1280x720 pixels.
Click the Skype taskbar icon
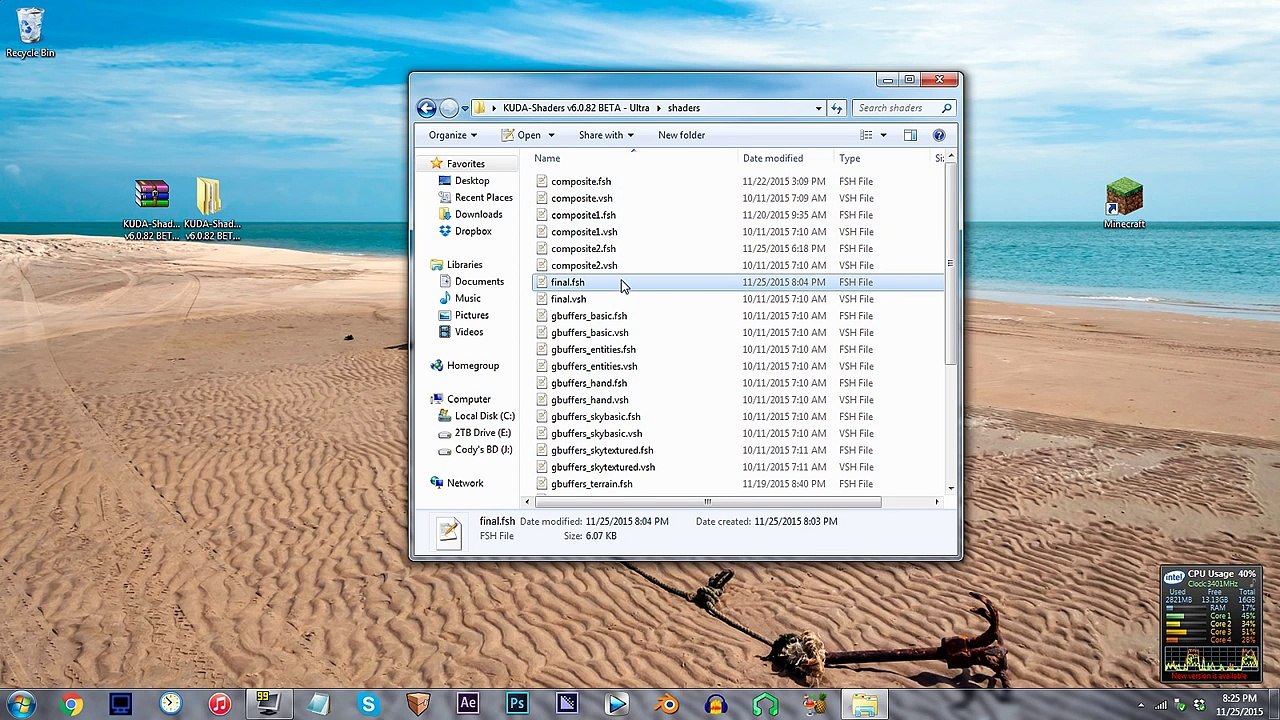click(x=368, y=704)
